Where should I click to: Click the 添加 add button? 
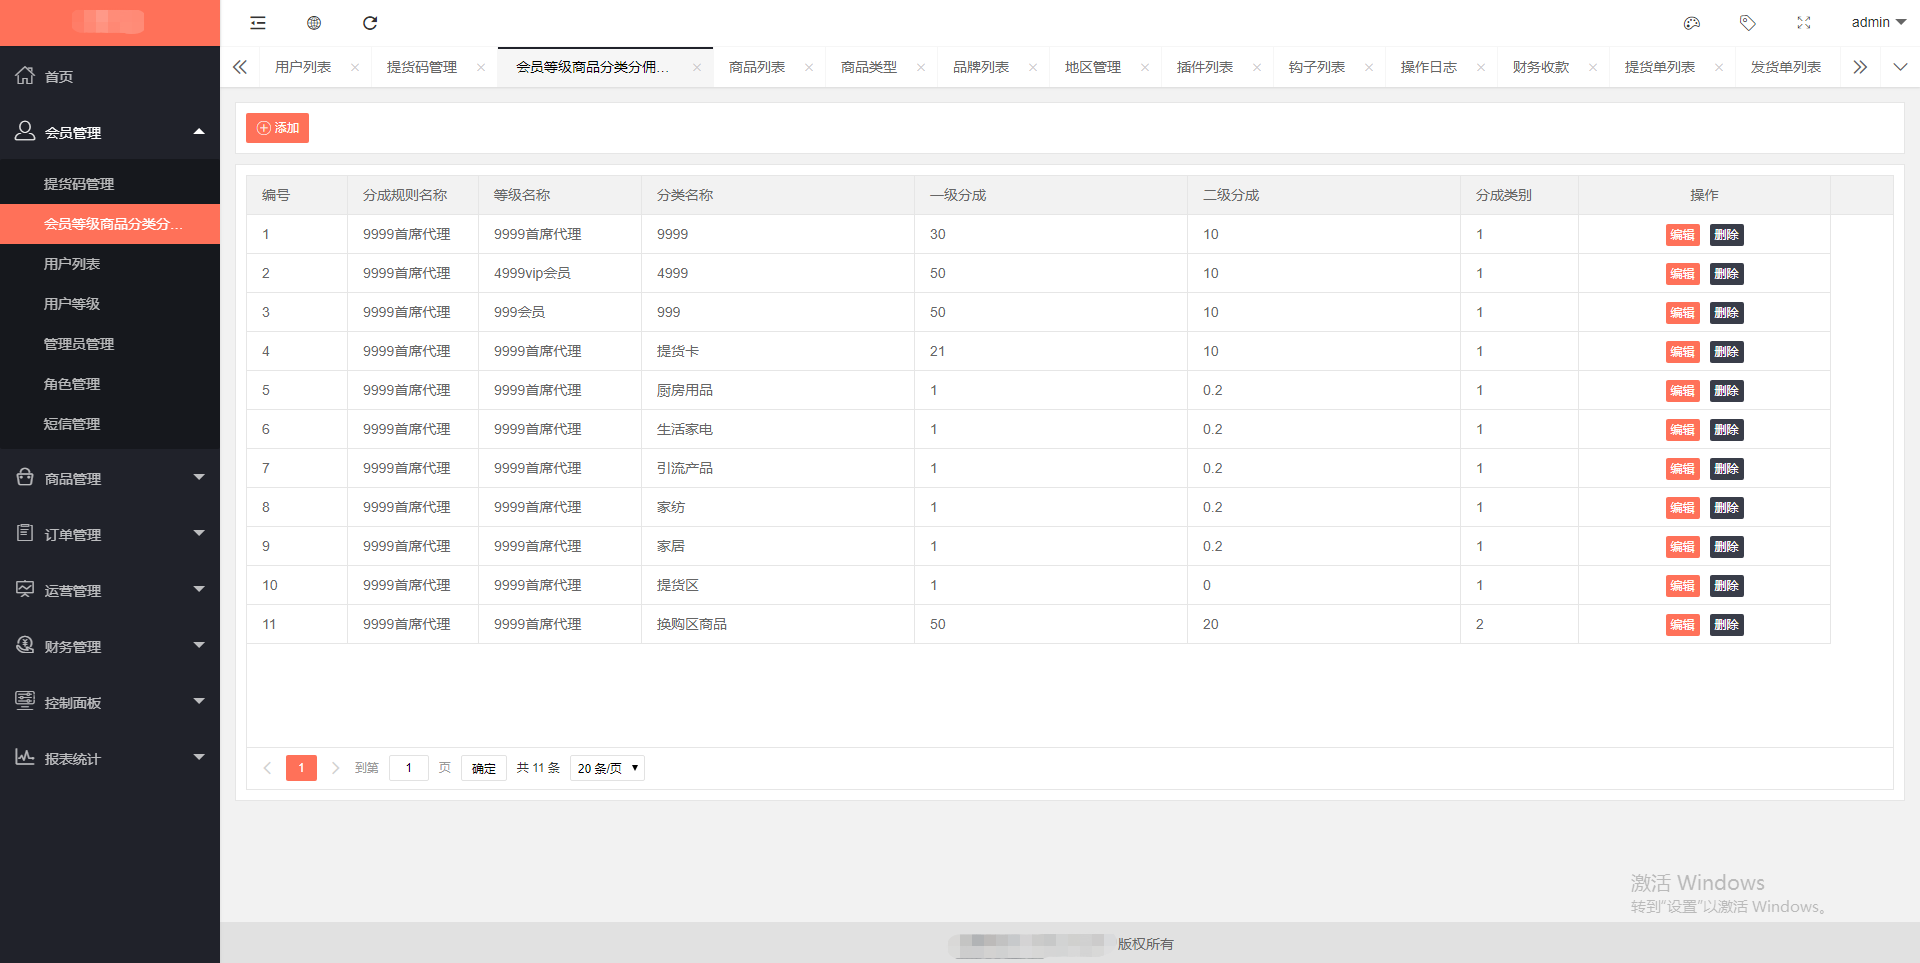(277, 128)
